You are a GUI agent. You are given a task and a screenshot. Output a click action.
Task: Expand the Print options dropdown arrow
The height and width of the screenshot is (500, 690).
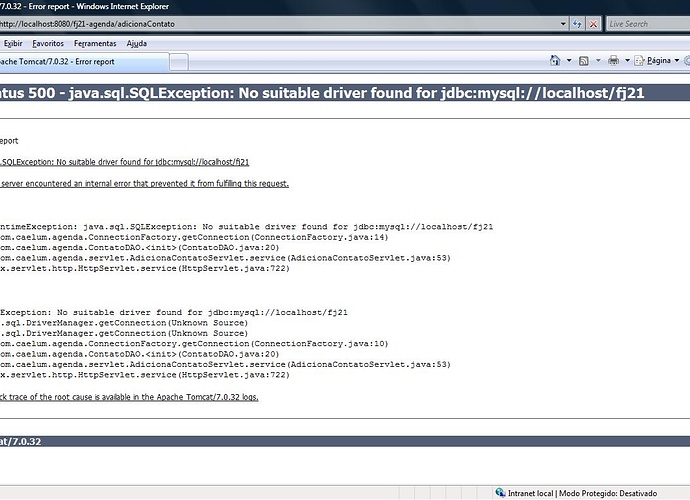[627, 61]
